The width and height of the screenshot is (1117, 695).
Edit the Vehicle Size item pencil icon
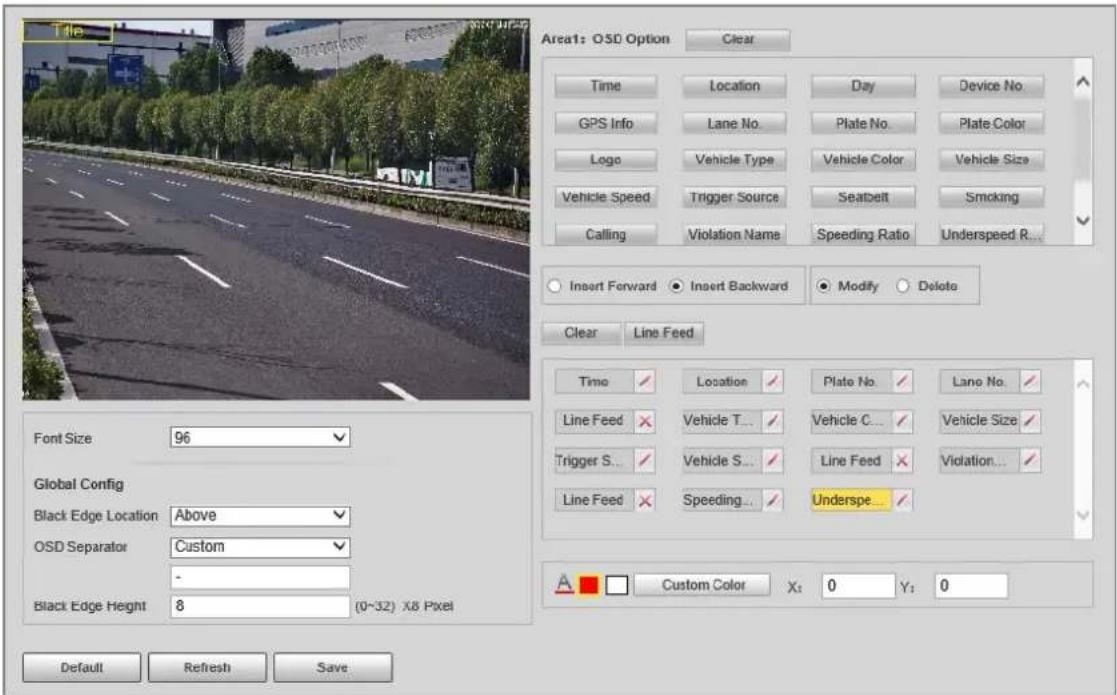(x=1030, y=421)
